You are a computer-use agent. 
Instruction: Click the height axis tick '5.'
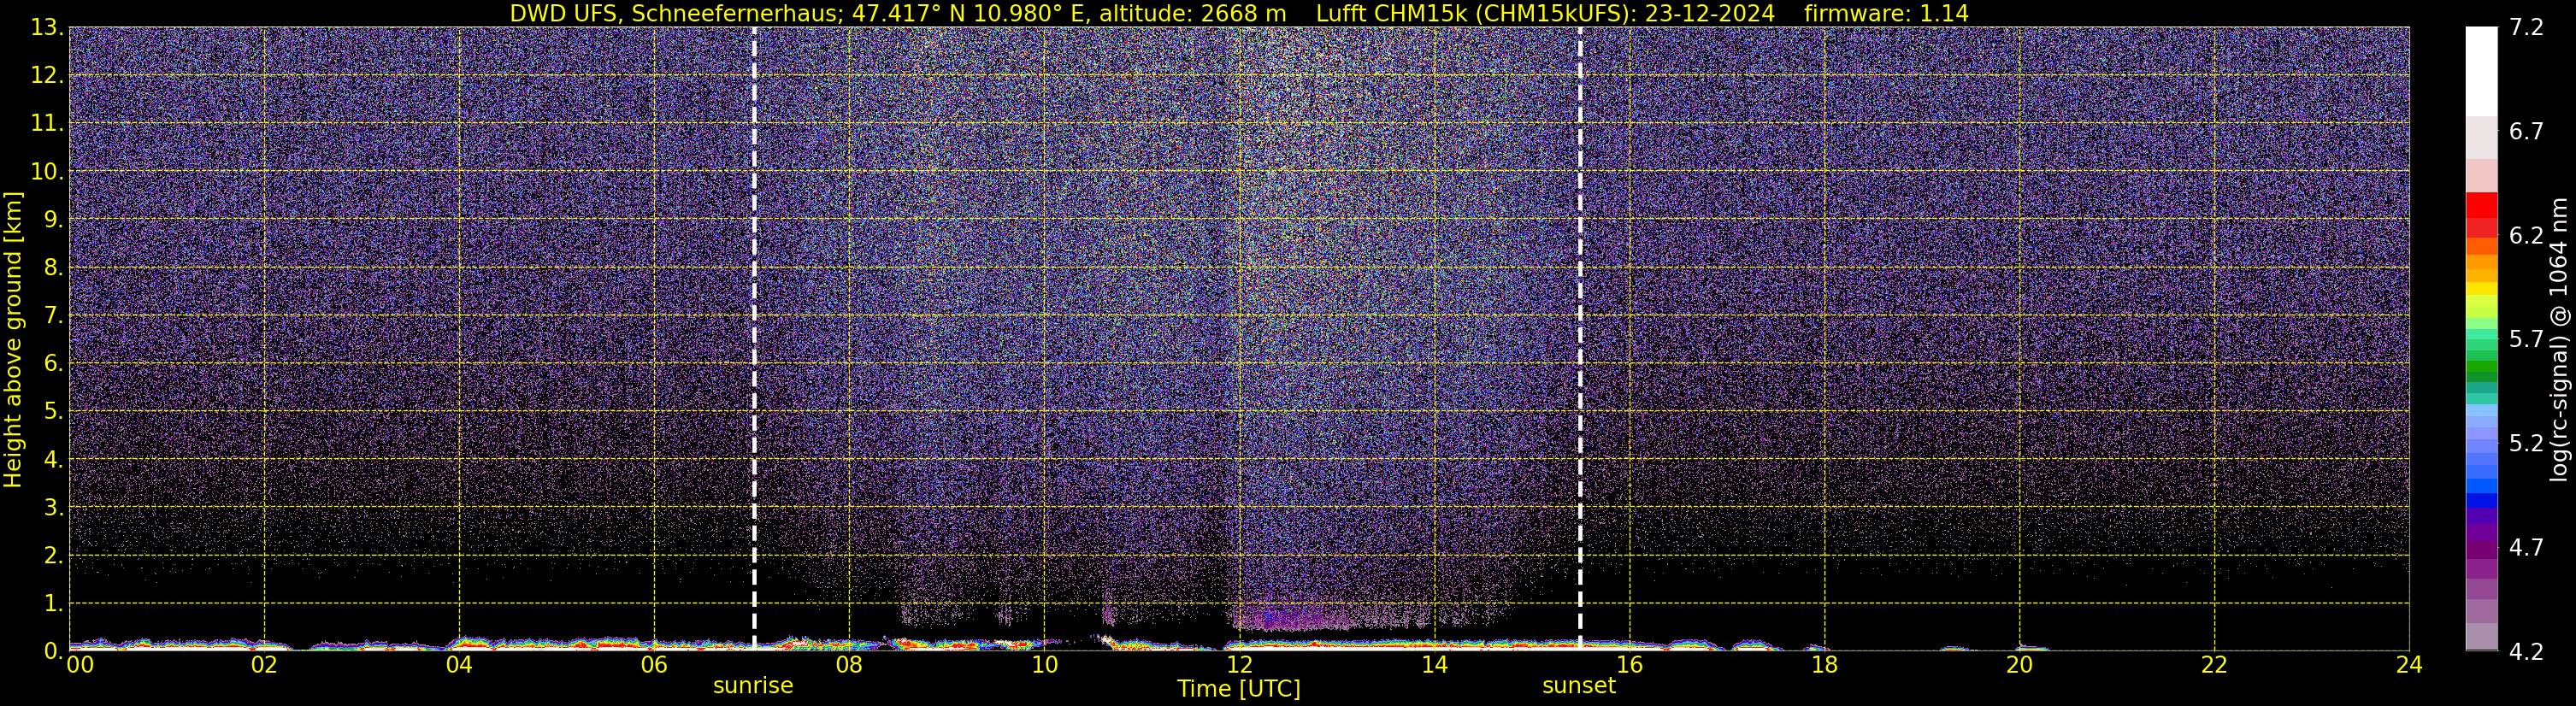click(x=53, y=411)
